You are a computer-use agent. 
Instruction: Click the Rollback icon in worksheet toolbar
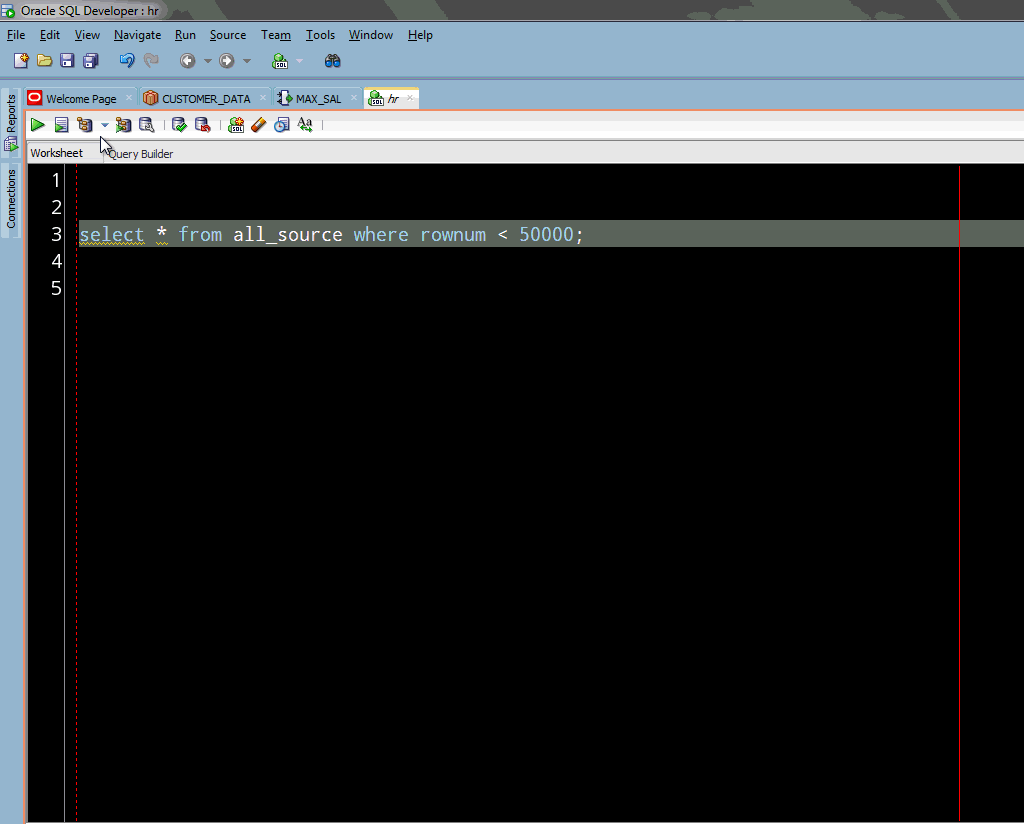(202, 125)
